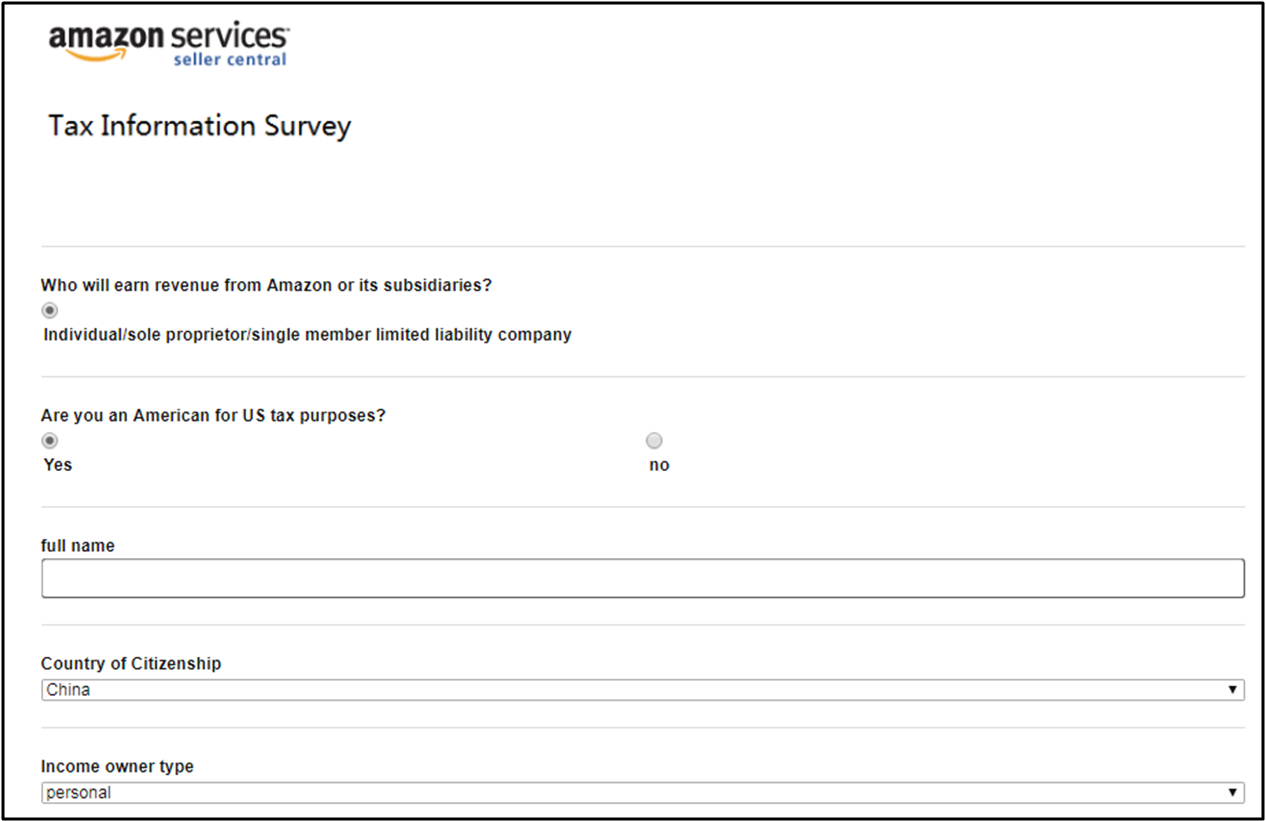Click the Amazon Services logo
Viewport: 1266px width, 821px height.
(168, 38)
